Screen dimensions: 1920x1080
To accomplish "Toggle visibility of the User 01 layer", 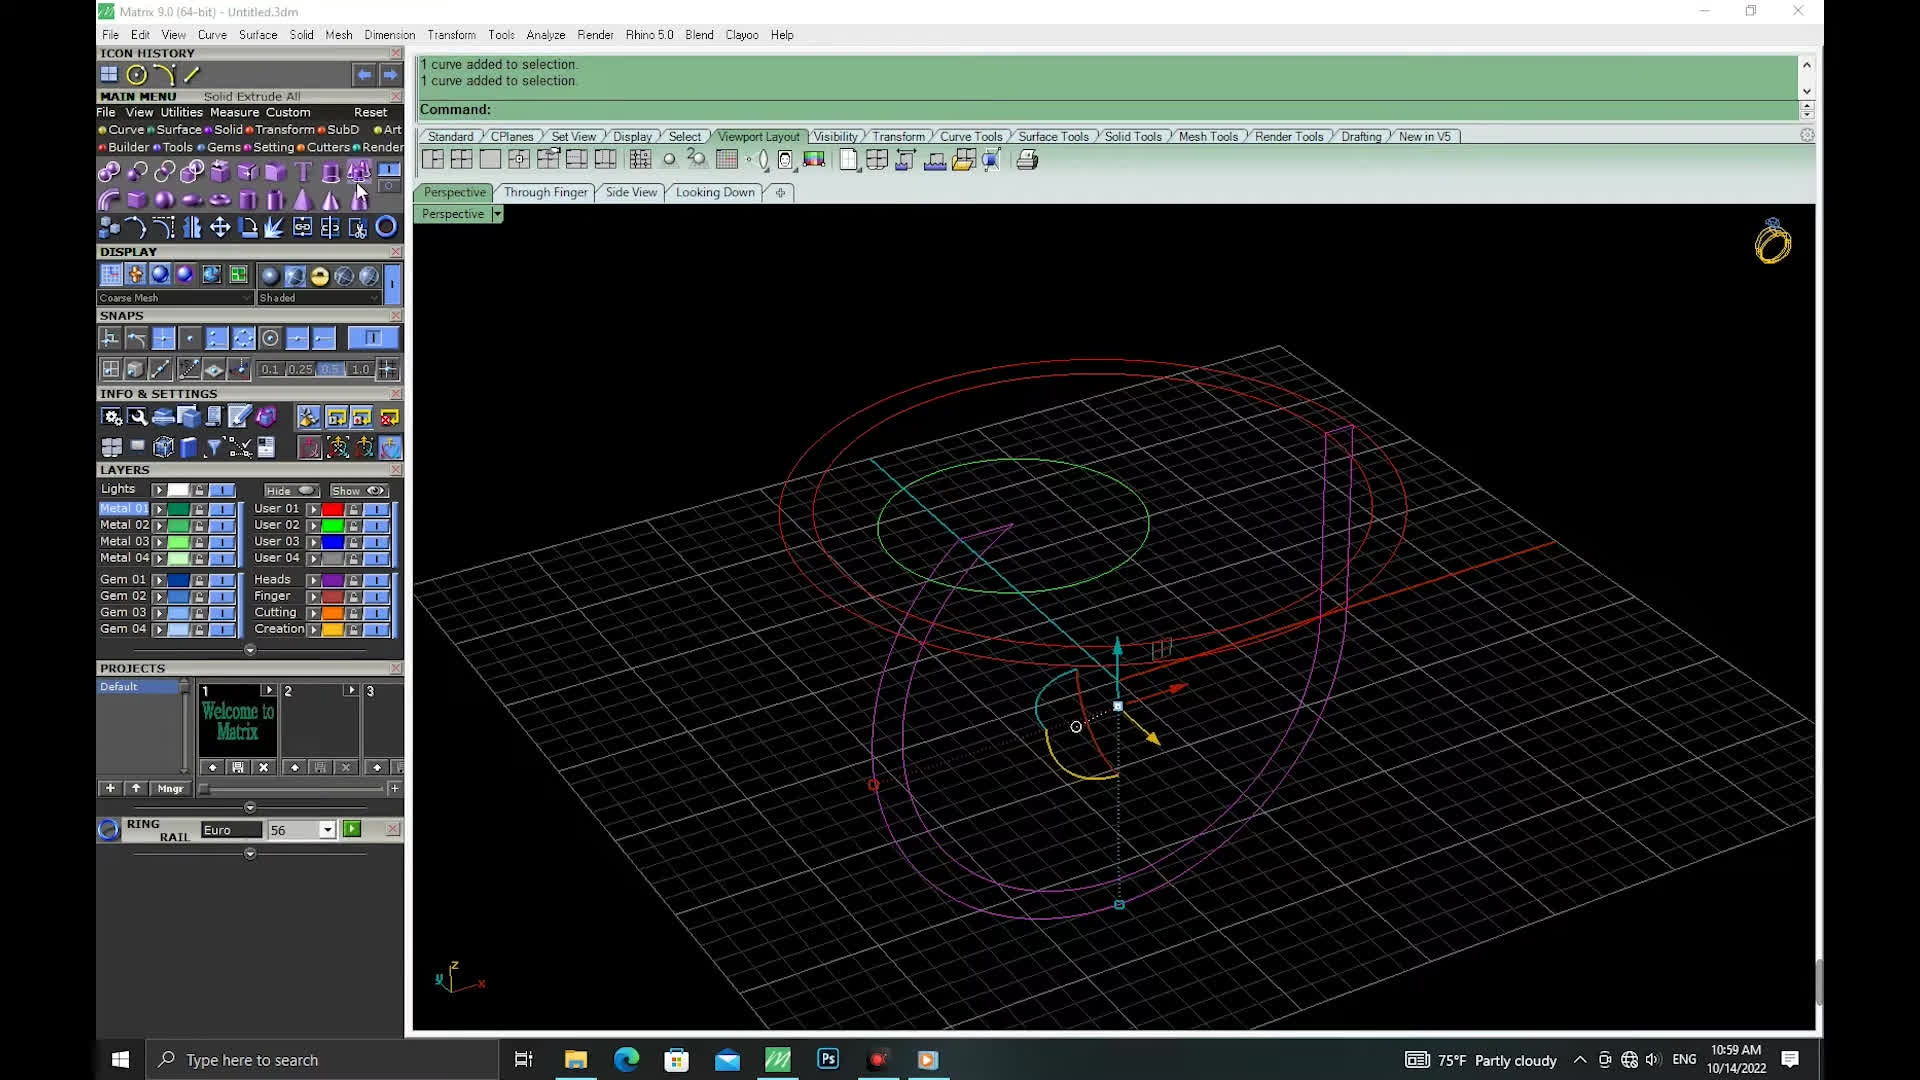I will tap(376, 509).
